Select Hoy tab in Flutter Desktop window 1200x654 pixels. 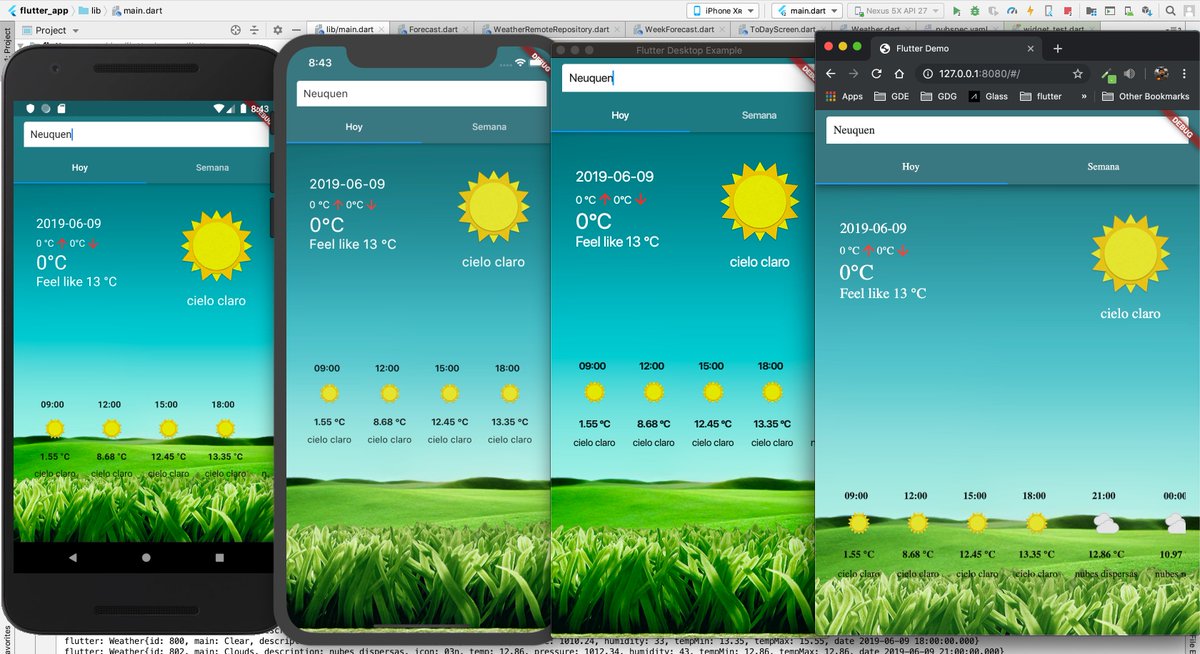tap(620, 115)
